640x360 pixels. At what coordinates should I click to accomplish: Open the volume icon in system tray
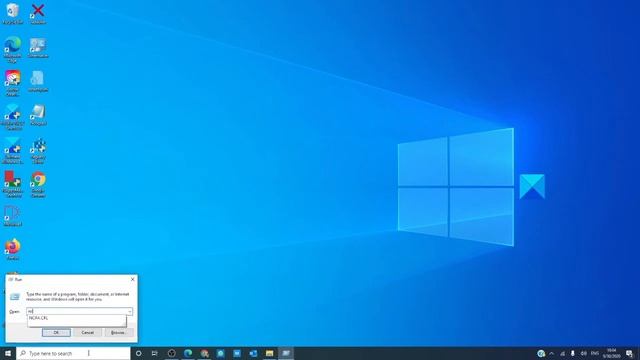[584, 353]
